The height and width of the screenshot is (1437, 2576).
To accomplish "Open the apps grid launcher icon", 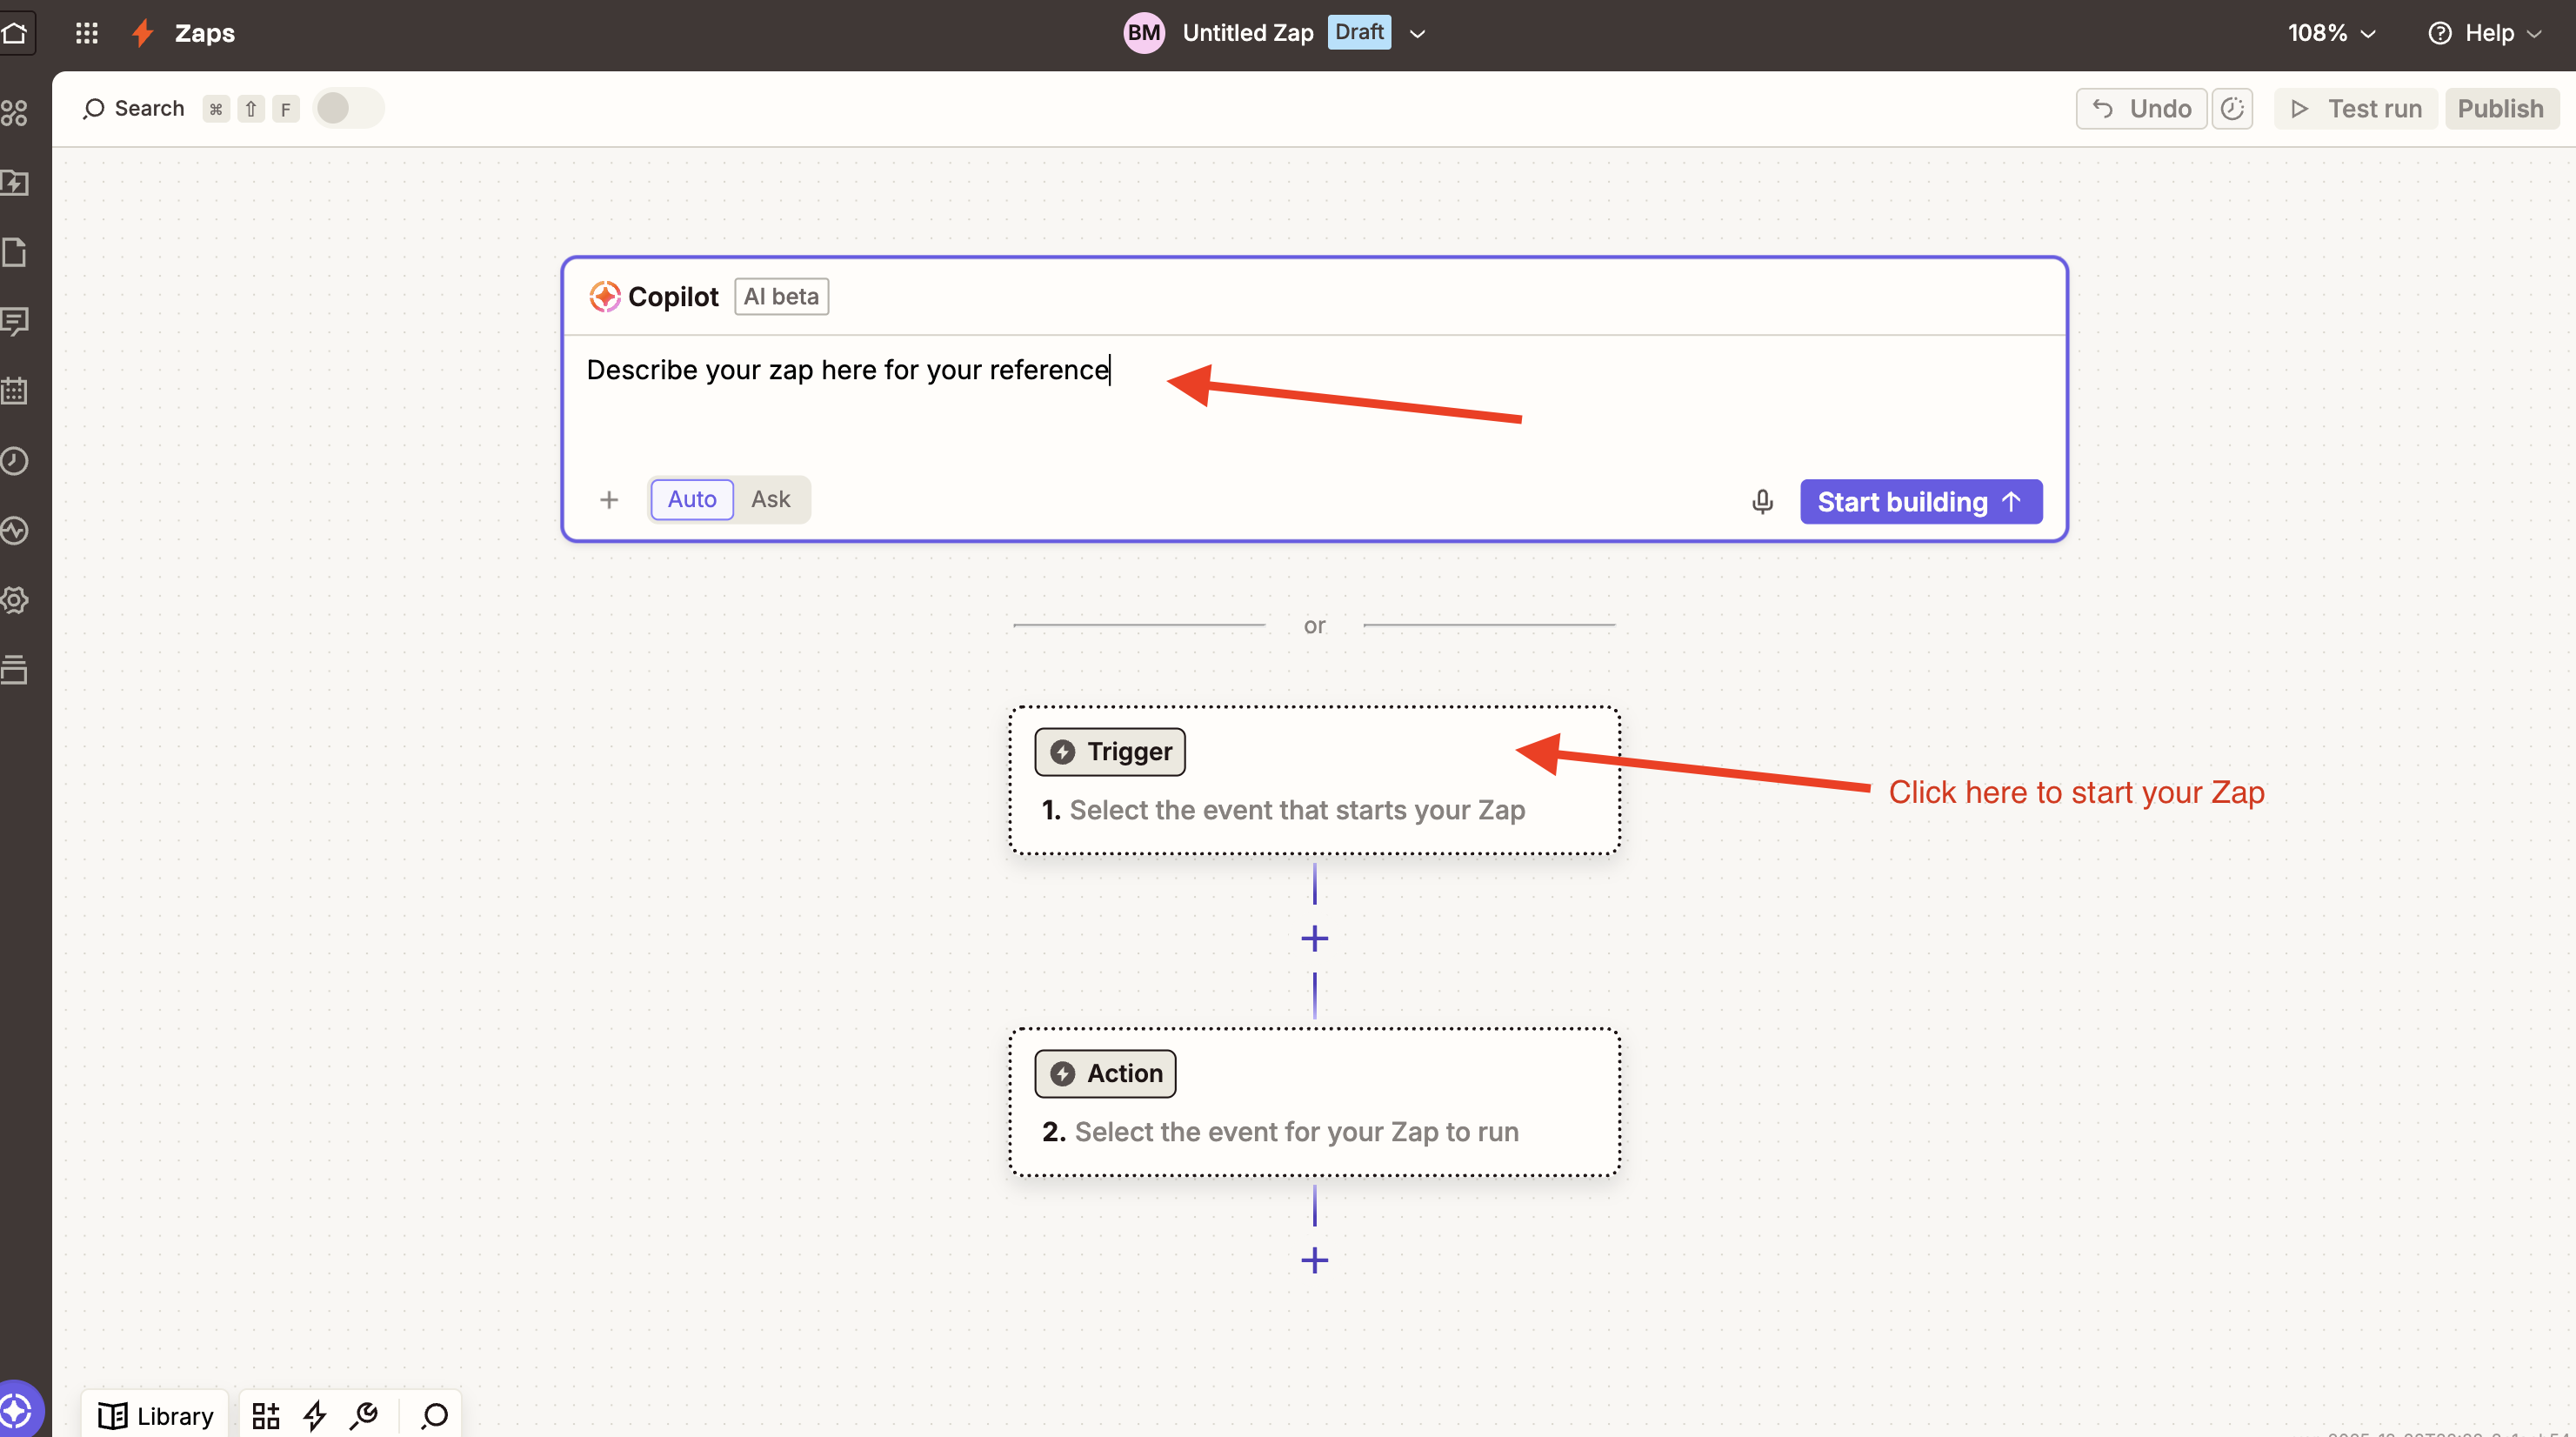I will point(87,33).
